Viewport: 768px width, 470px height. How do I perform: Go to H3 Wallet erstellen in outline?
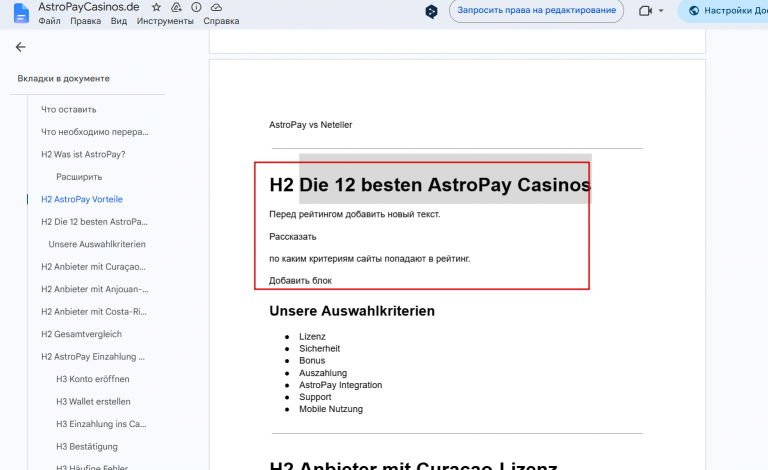94,402
